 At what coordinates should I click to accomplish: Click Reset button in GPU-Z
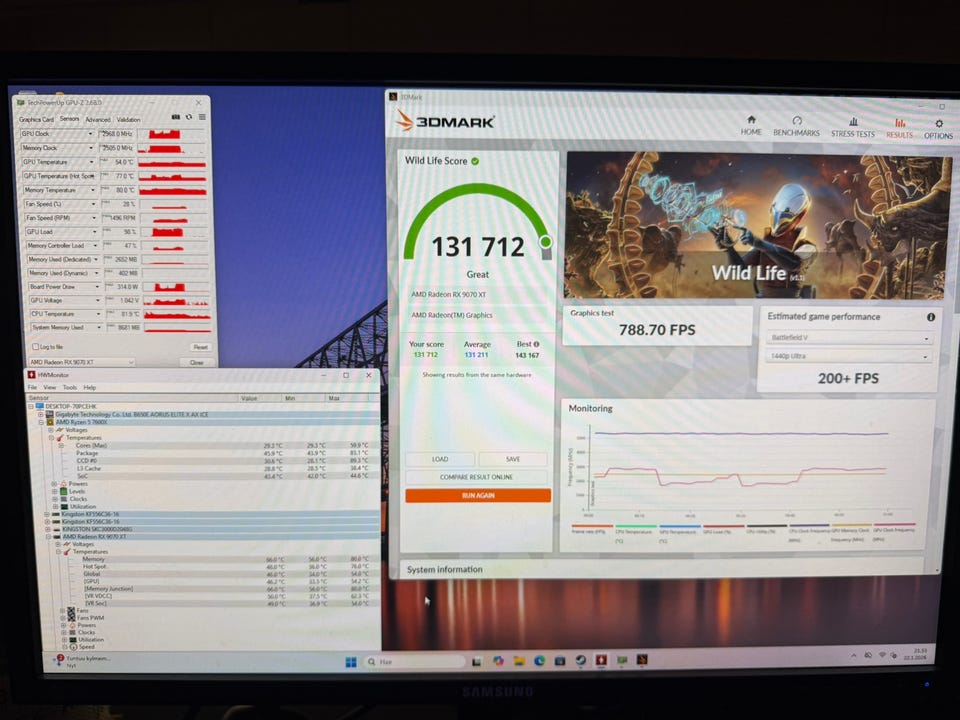200,347
